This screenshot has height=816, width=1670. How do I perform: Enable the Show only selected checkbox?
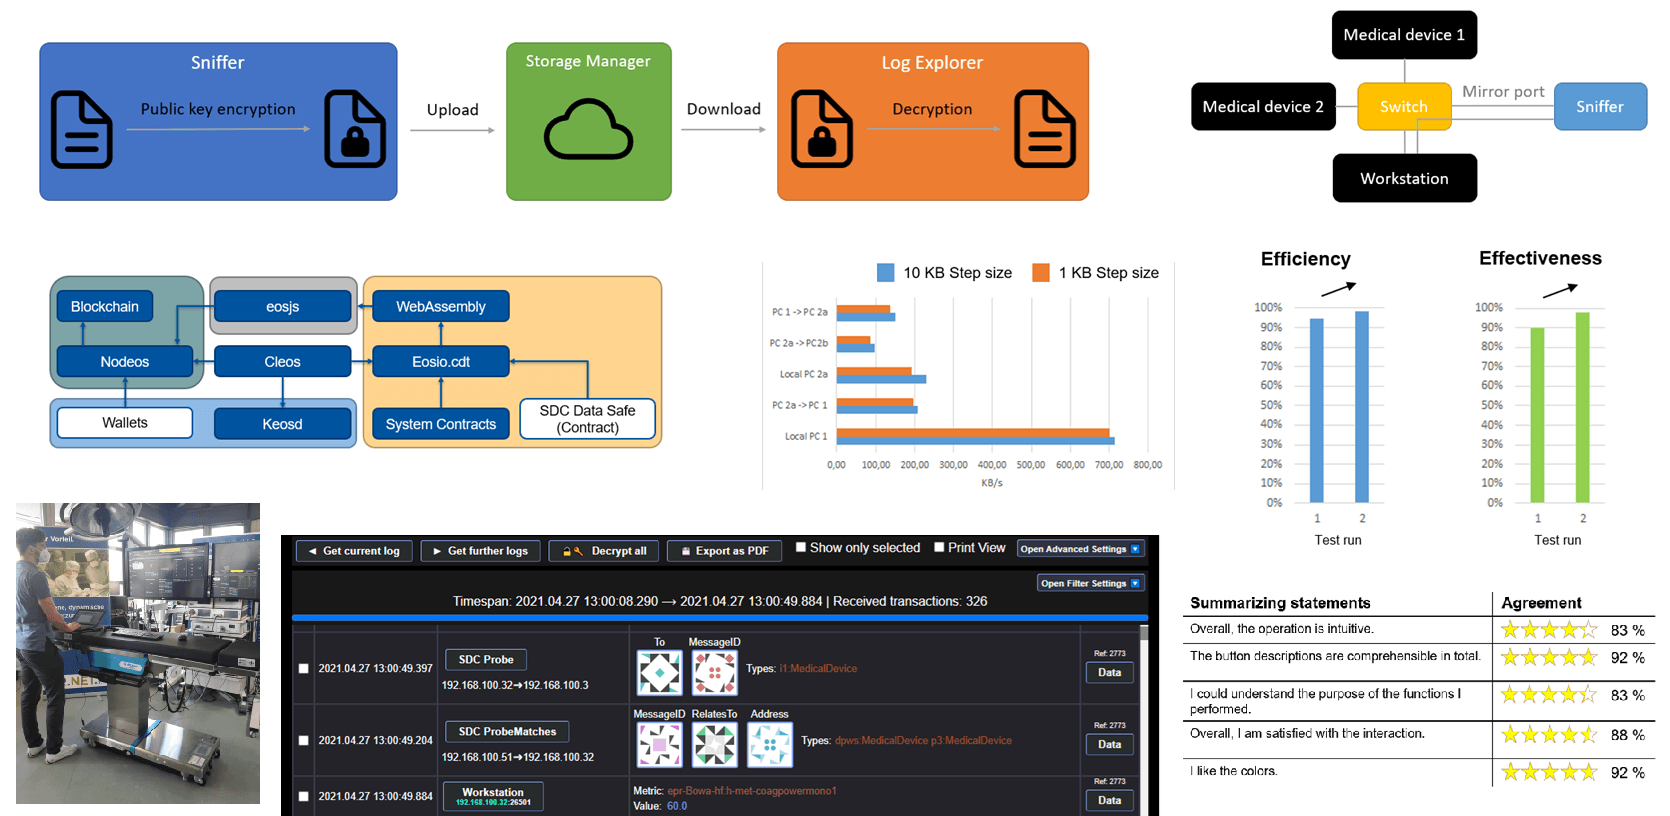click(800, 547)
